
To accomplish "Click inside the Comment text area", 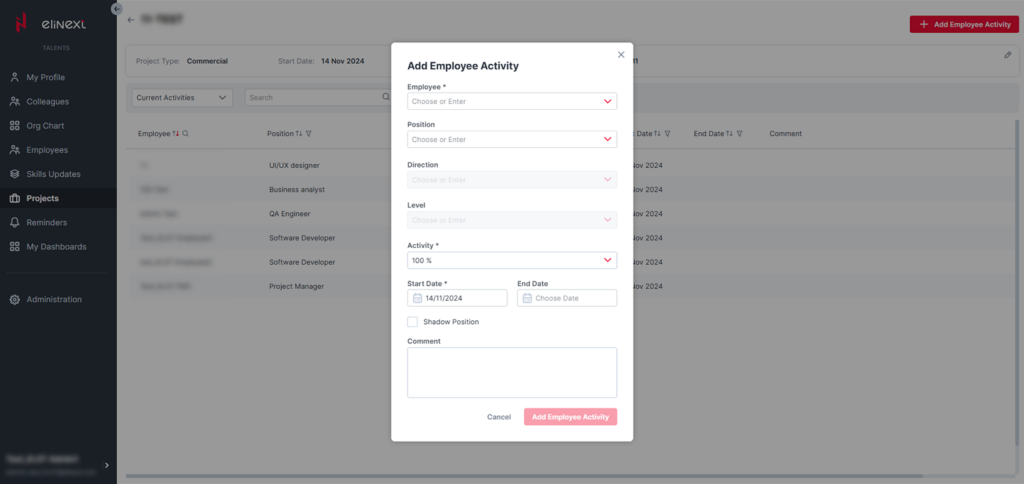I will (x=512, y=372).
